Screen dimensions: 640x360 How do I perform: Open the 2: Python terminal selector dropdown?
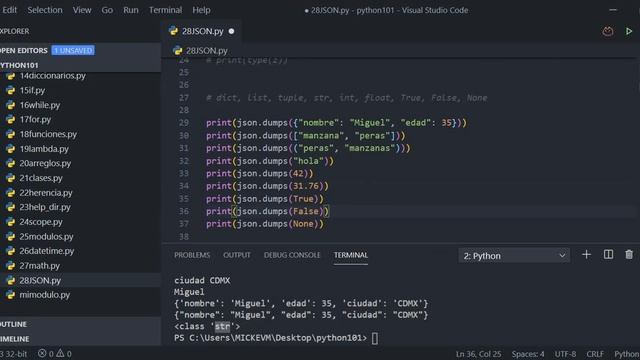(x=514, y=256)
